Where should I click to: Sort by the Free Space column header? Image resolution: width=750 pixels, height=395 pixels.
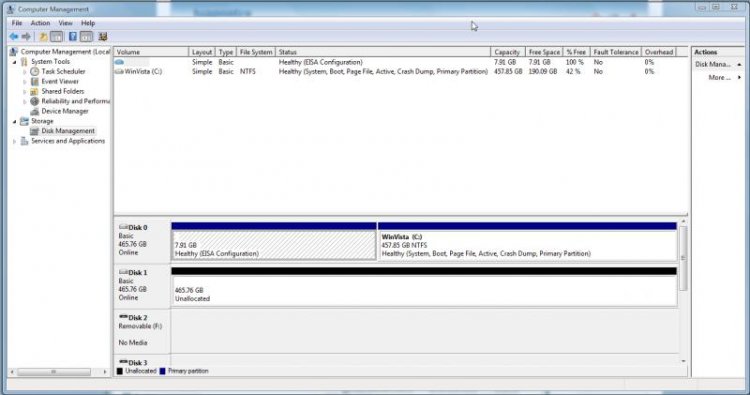tap(544, 52)
